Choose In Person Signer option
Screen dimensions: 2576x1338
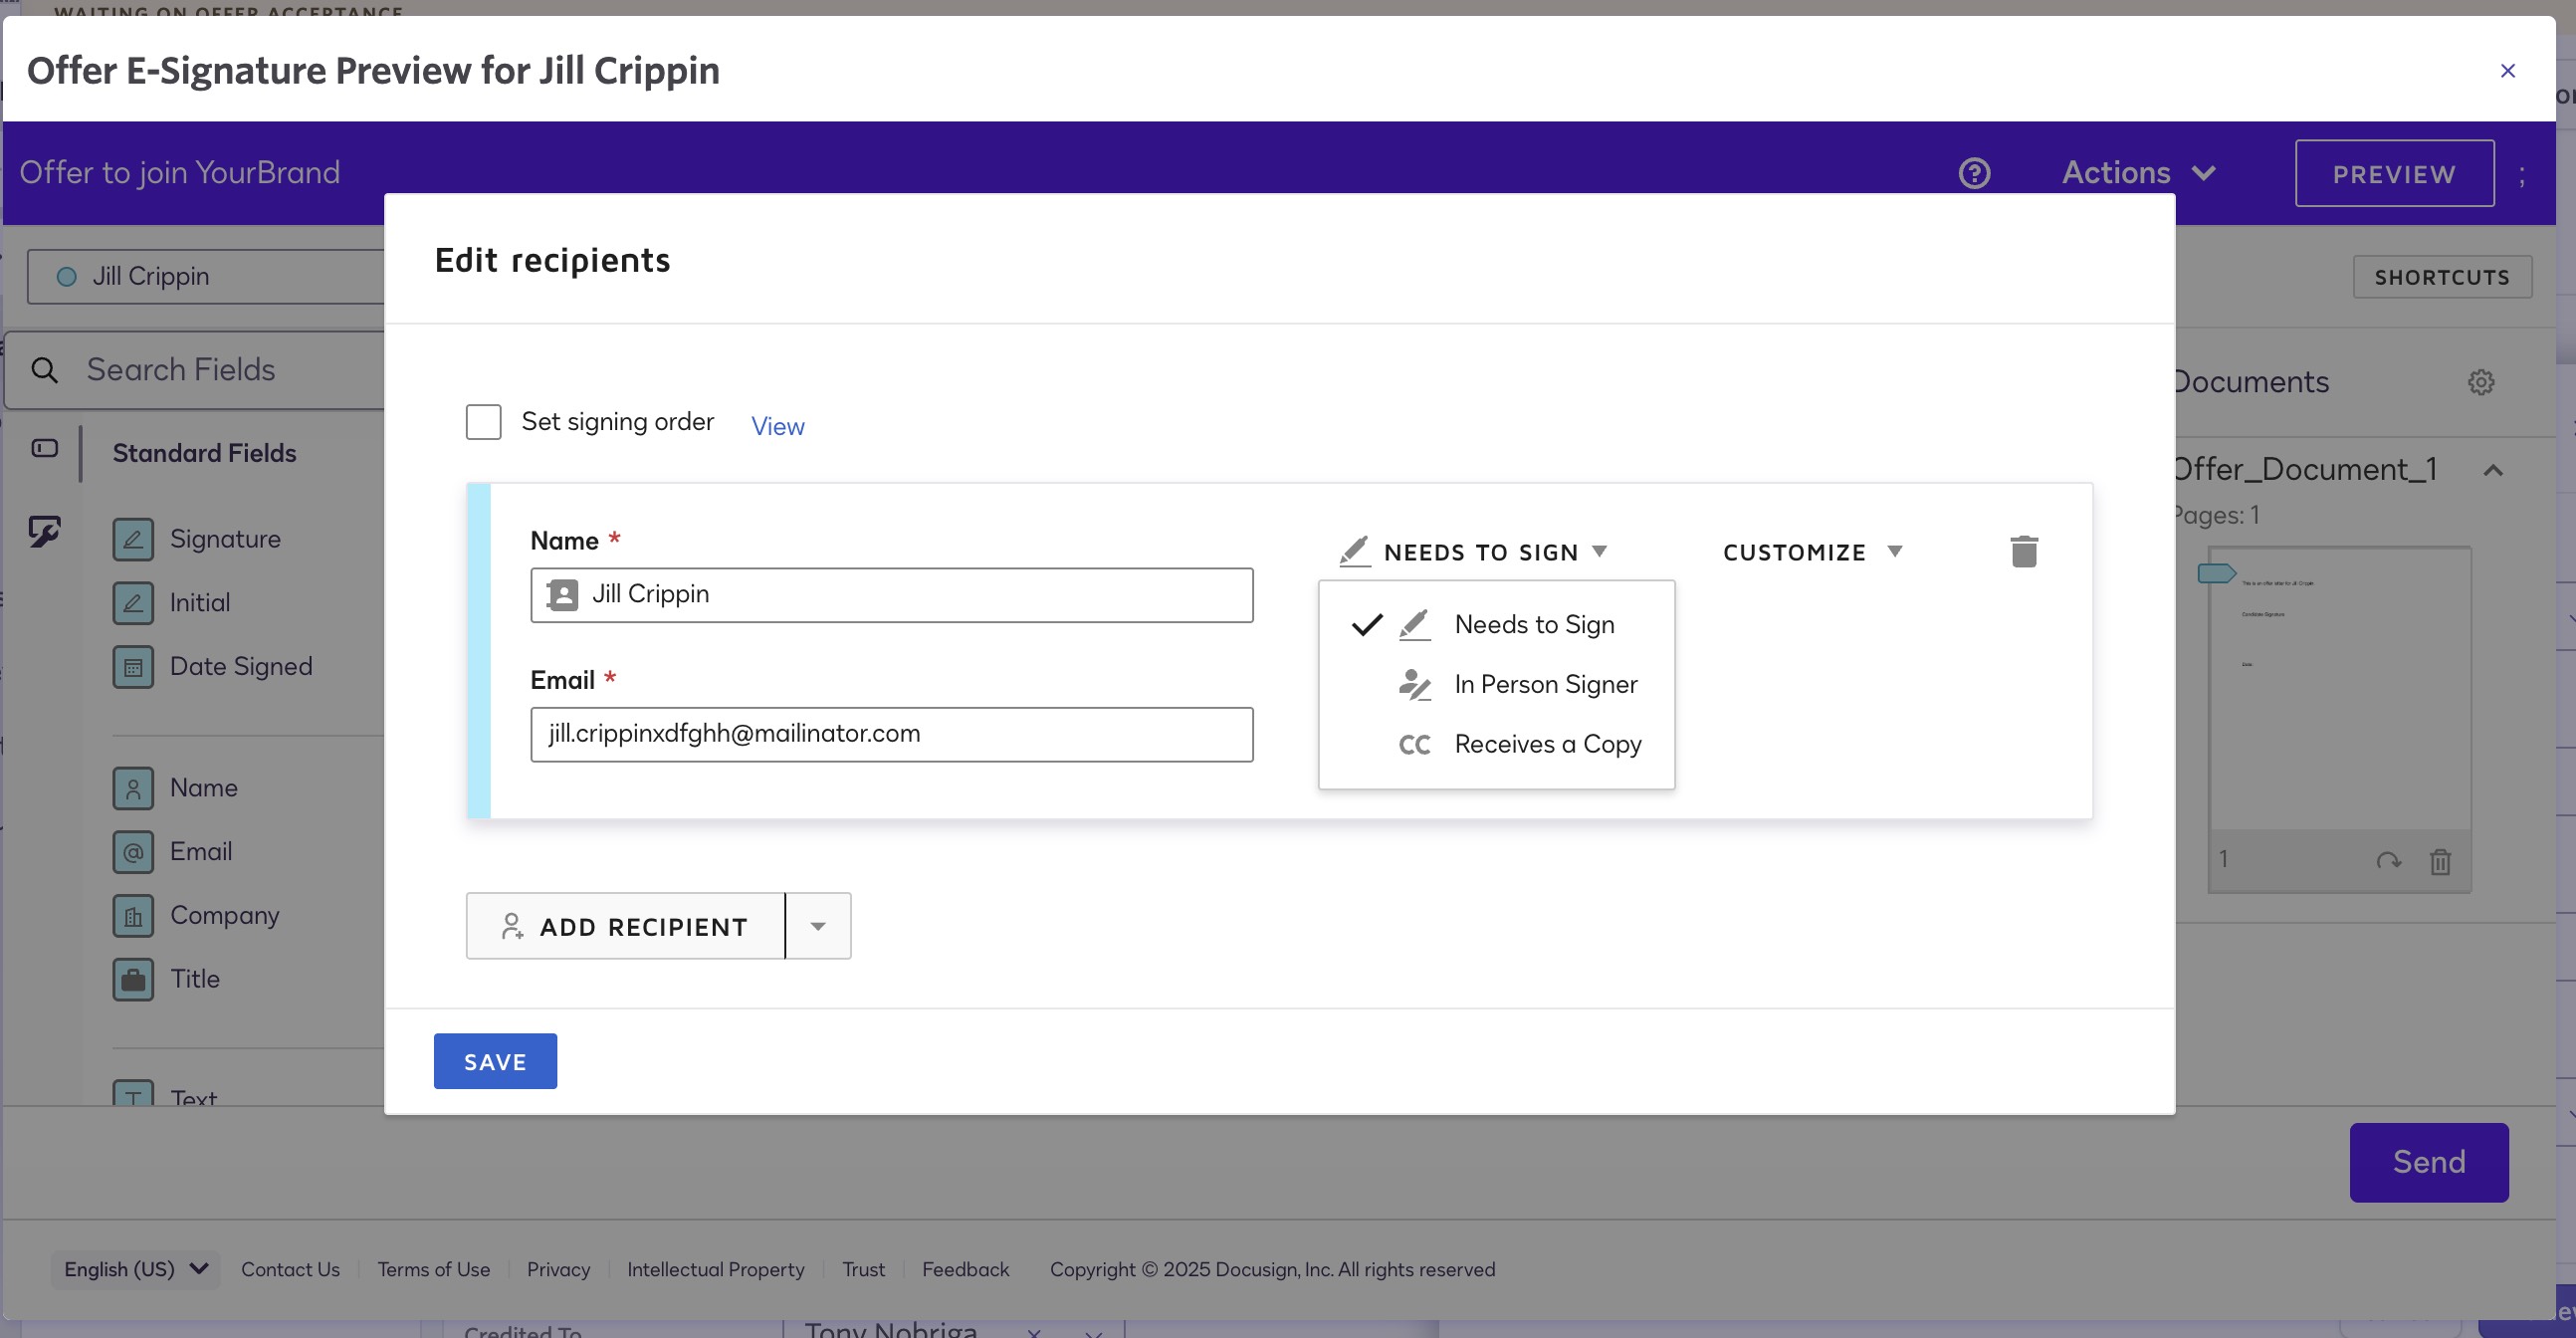[1545, 684]
